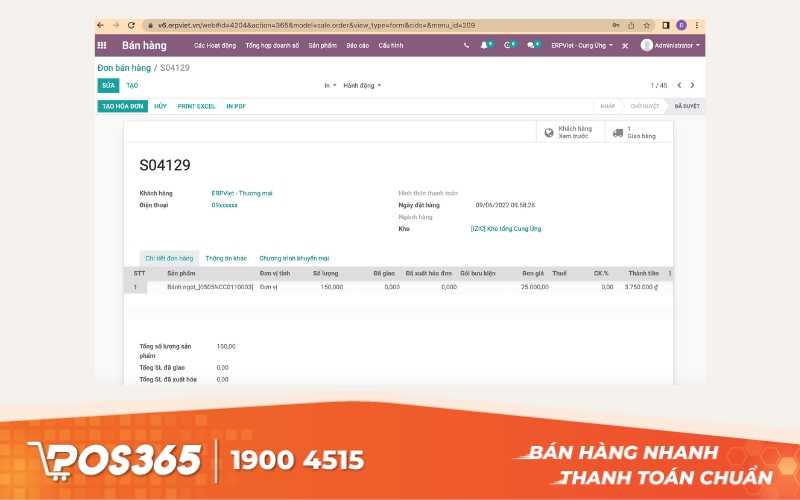
Task: Click the IN PDF button
Action: [236, 106]
